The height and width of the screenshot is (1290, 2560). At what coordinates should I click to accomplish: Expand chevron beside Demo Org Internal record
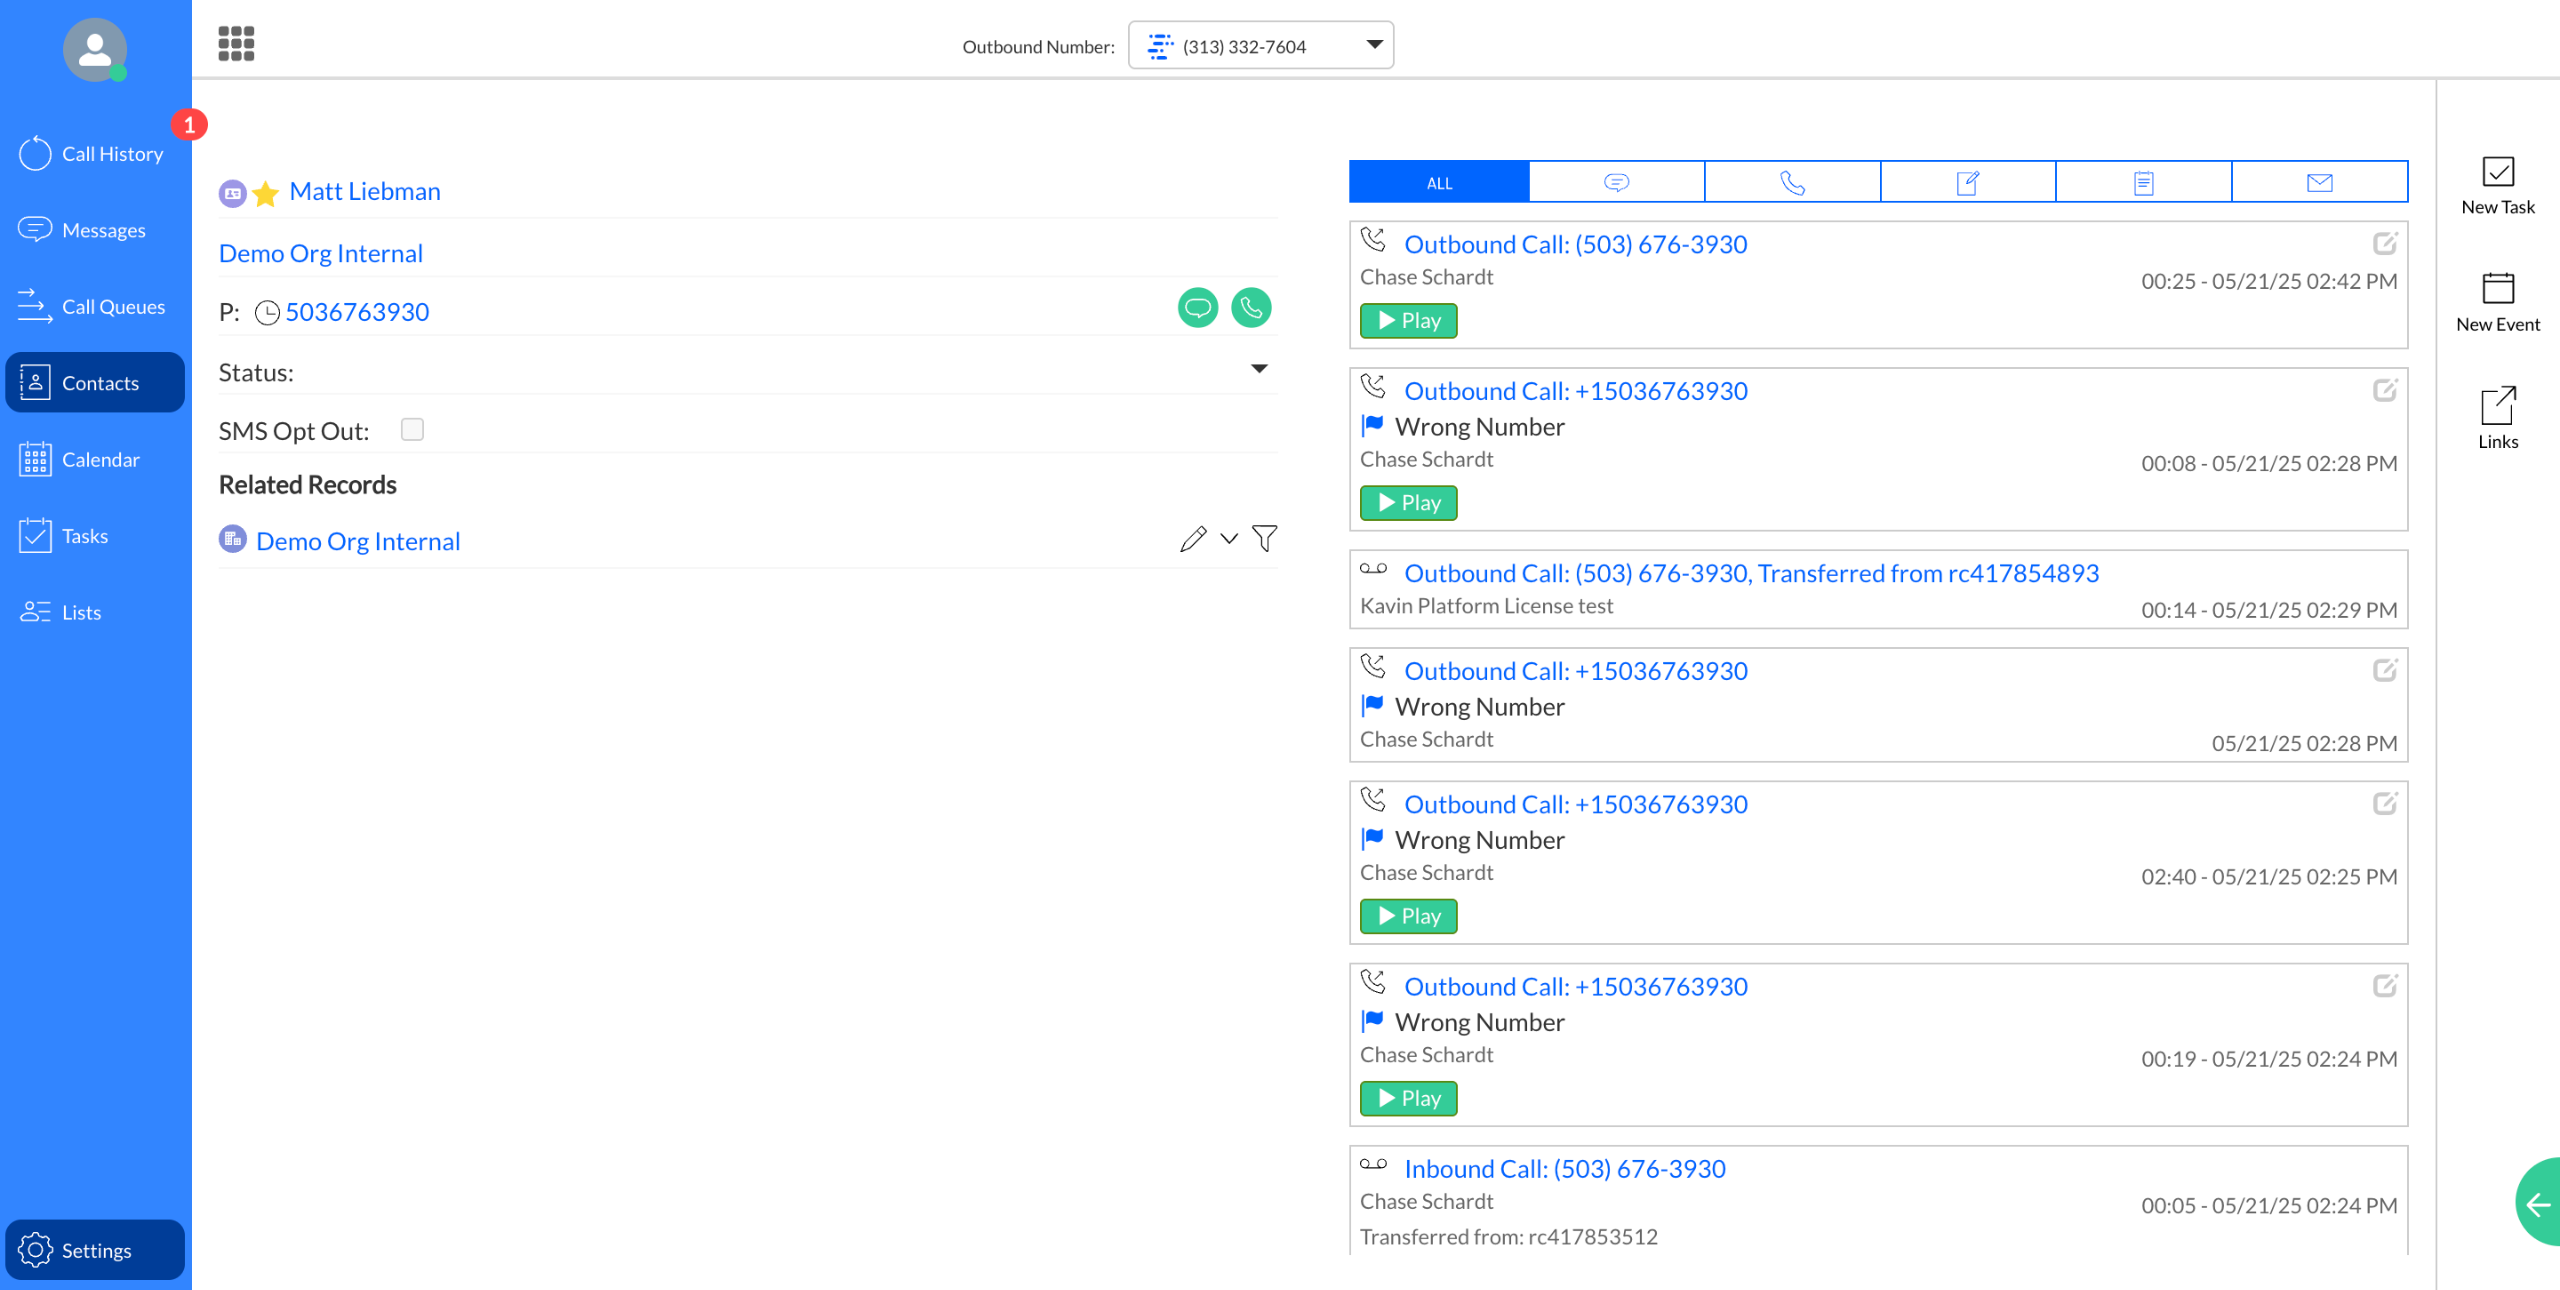pos(1229,540)
